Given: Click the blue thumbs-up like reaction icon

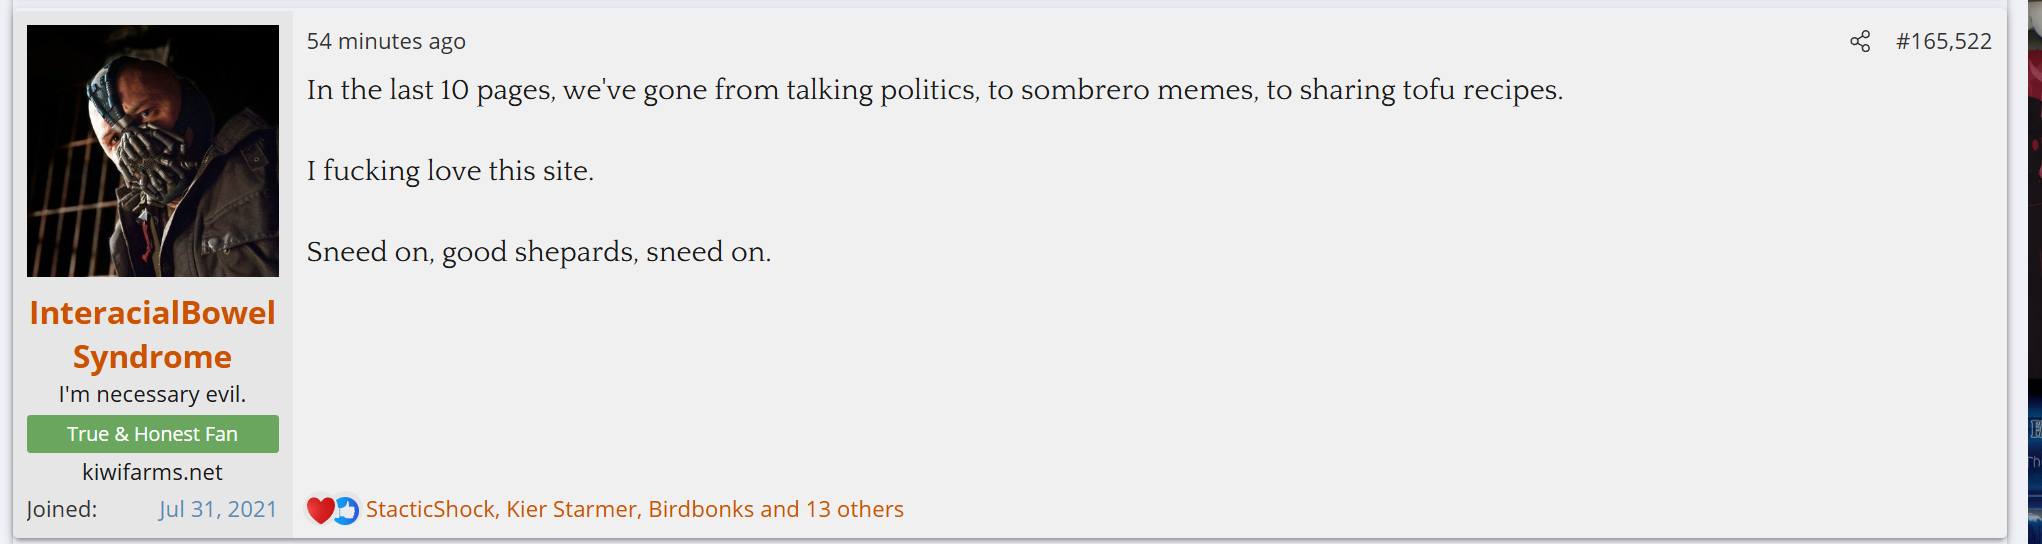Looking at the screenshot, I should pyautogui.click(x=346, y=510).
